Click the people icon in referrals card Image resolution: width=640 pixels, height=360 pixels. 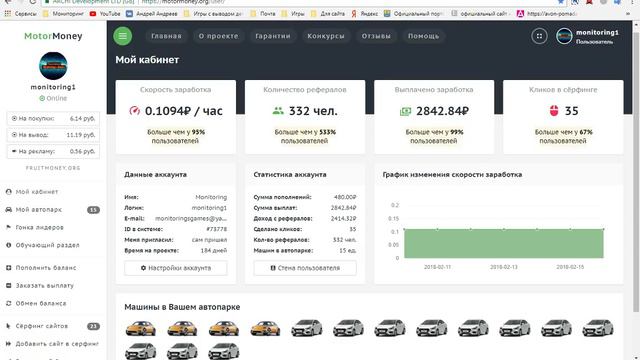click(278, 111)
